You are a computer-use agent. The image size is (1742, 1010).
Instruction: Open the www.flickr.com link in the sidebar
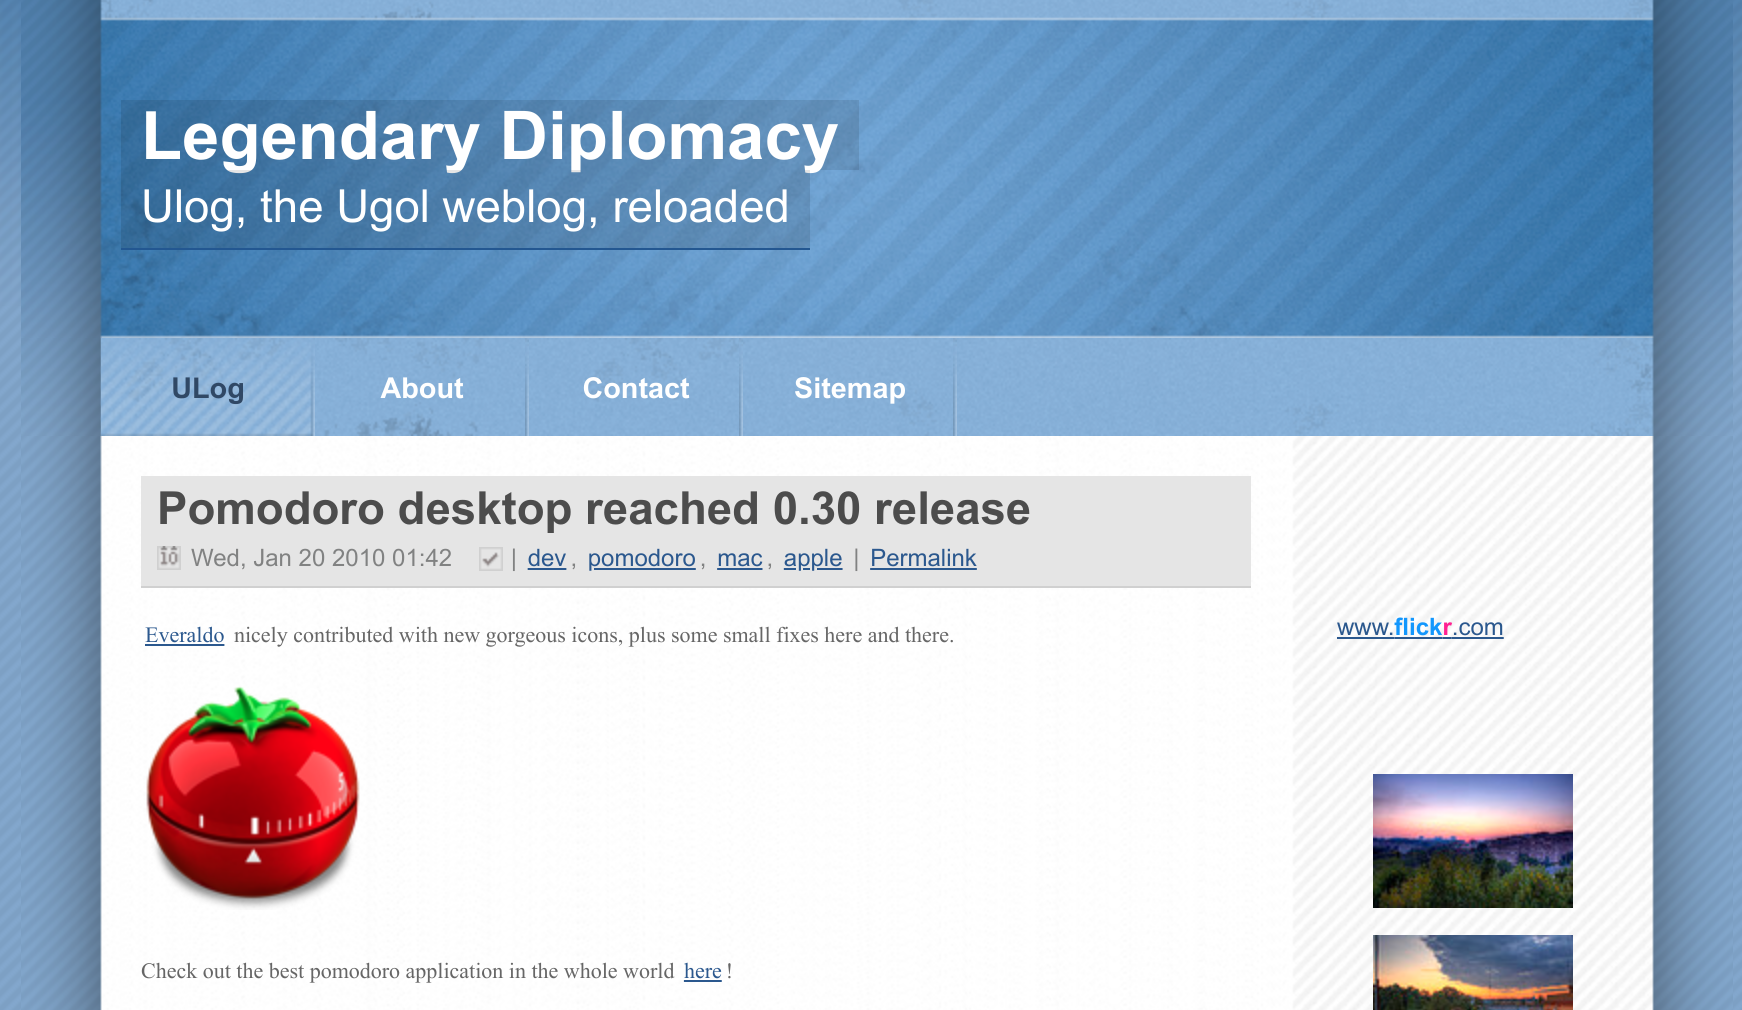tap(1420, 628)
